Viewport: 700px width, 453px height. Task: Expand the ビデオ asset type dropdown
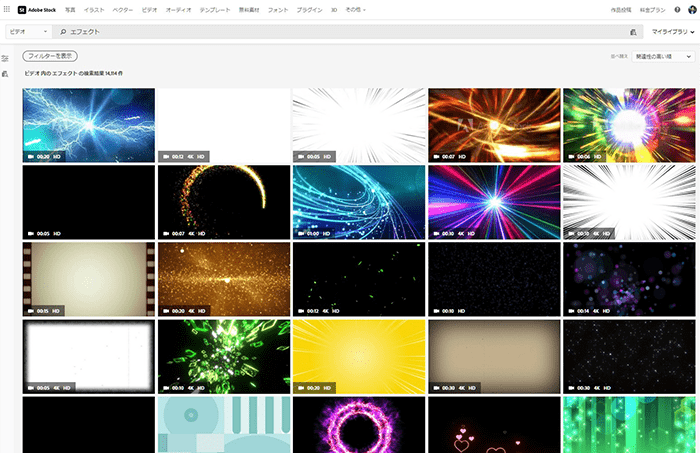click(28, 32)
